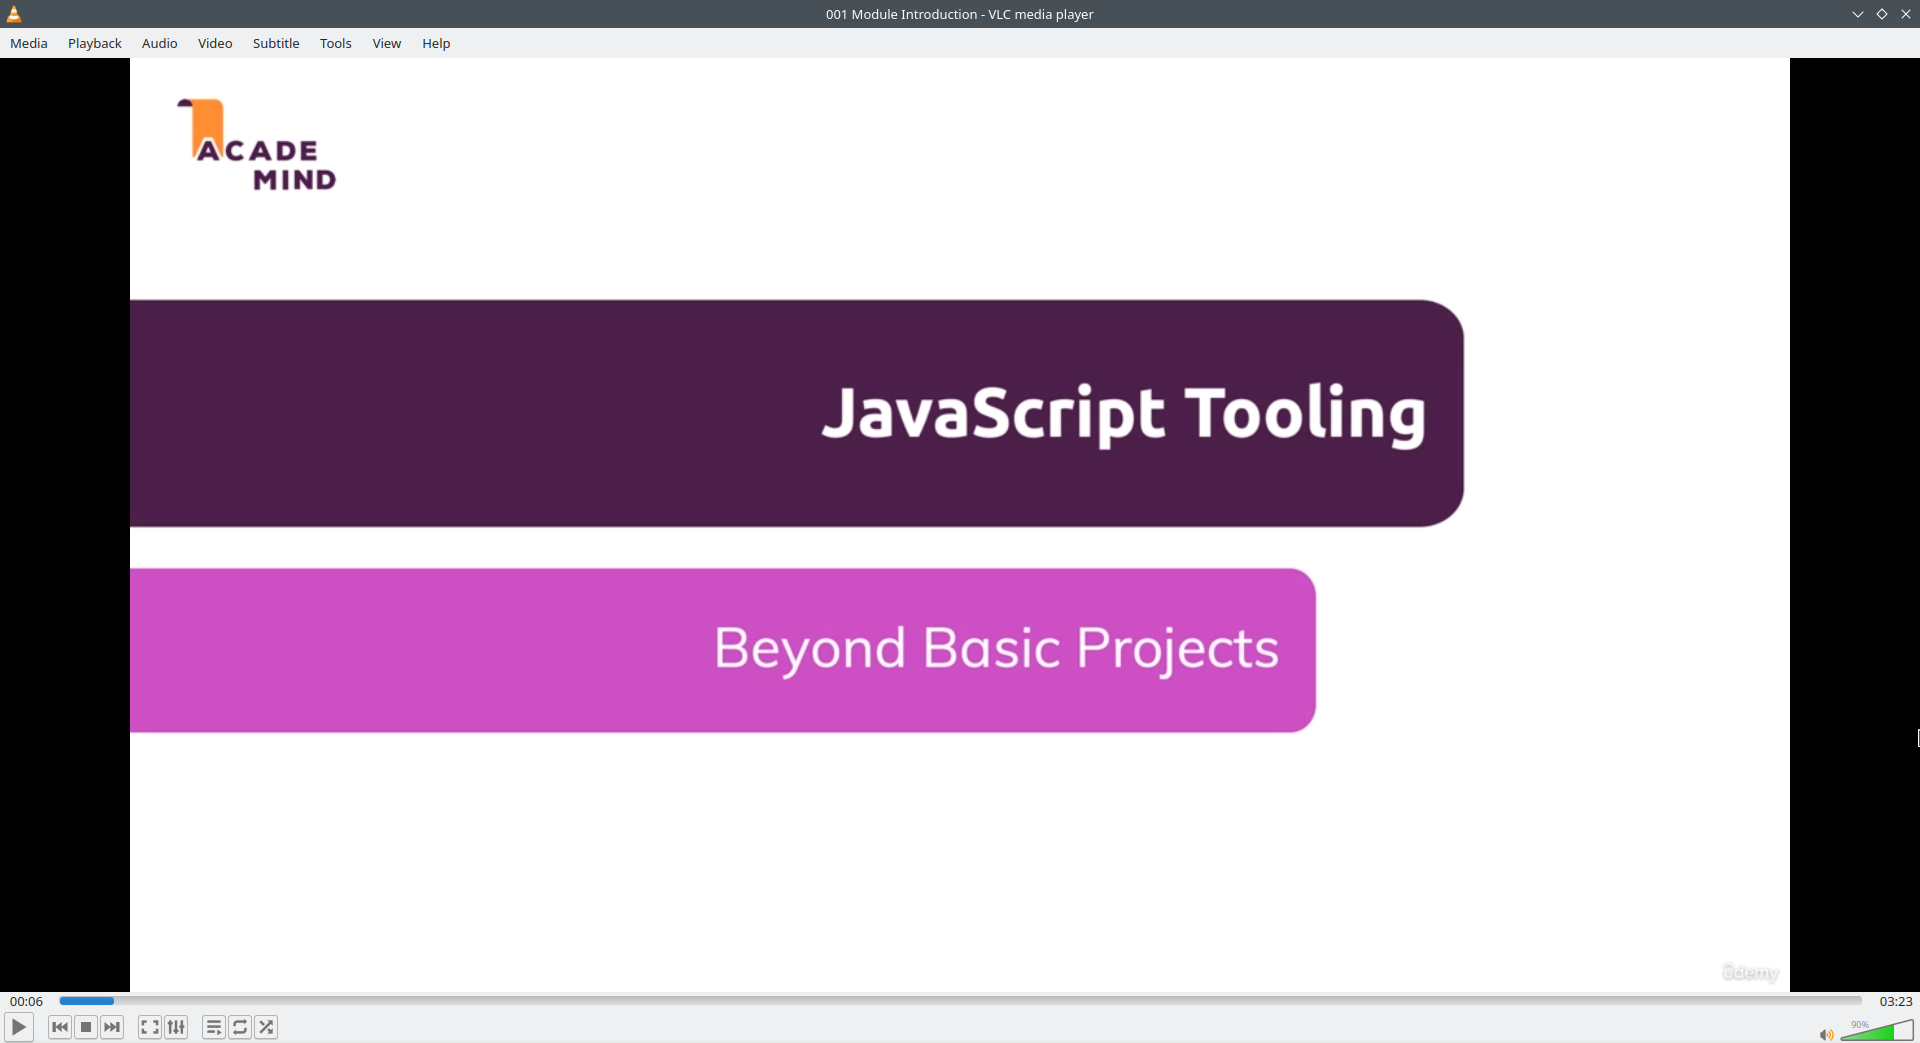Show the playlist view
This screenshot has width=1920, height=1043.
pyautogui.click(x=213, y=1027)
